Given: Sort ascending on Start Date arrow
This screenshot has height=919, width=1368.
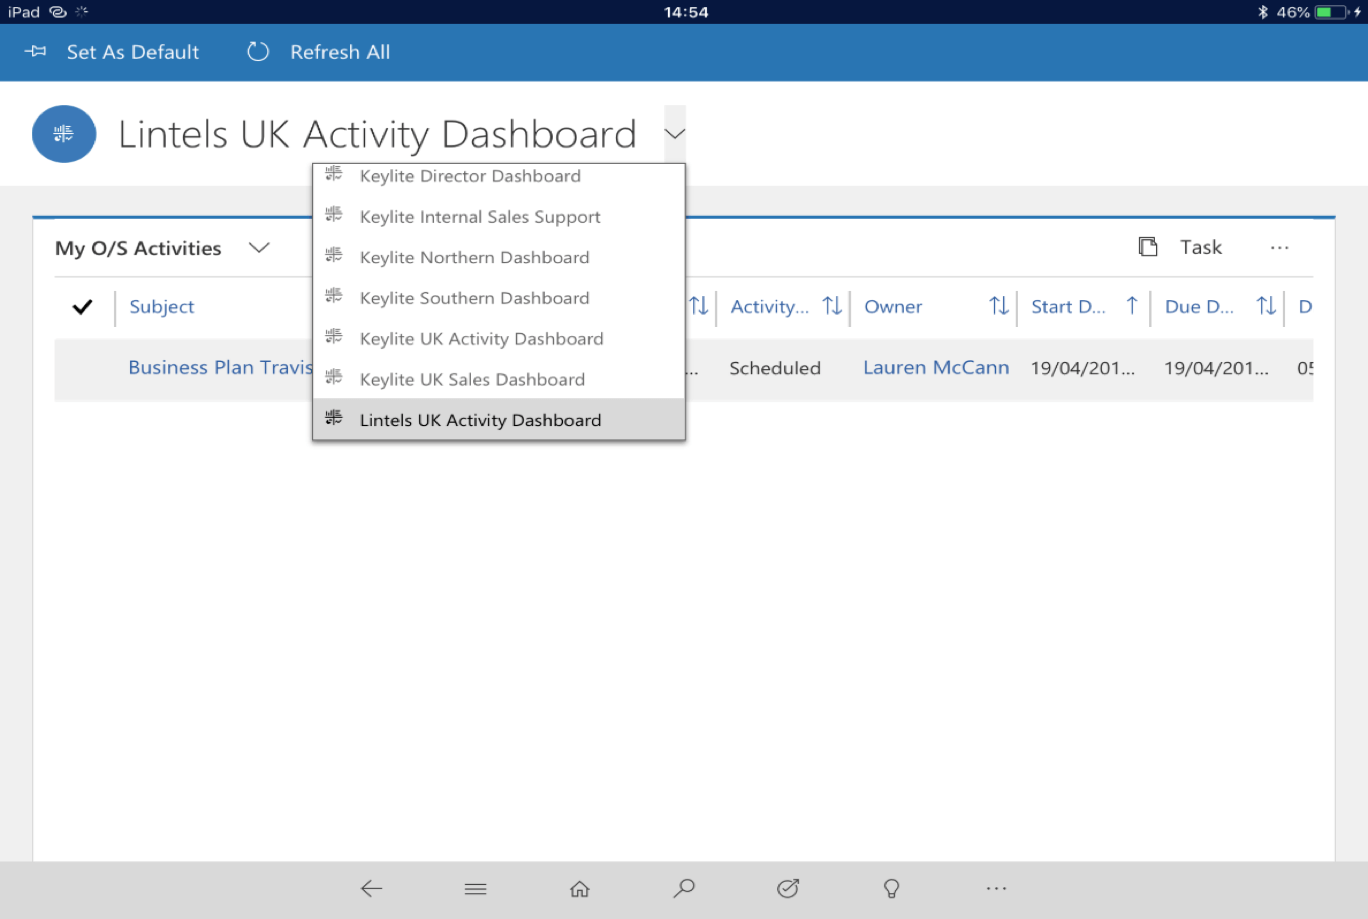Looking at the screenshot, I should pos(1132,306).
